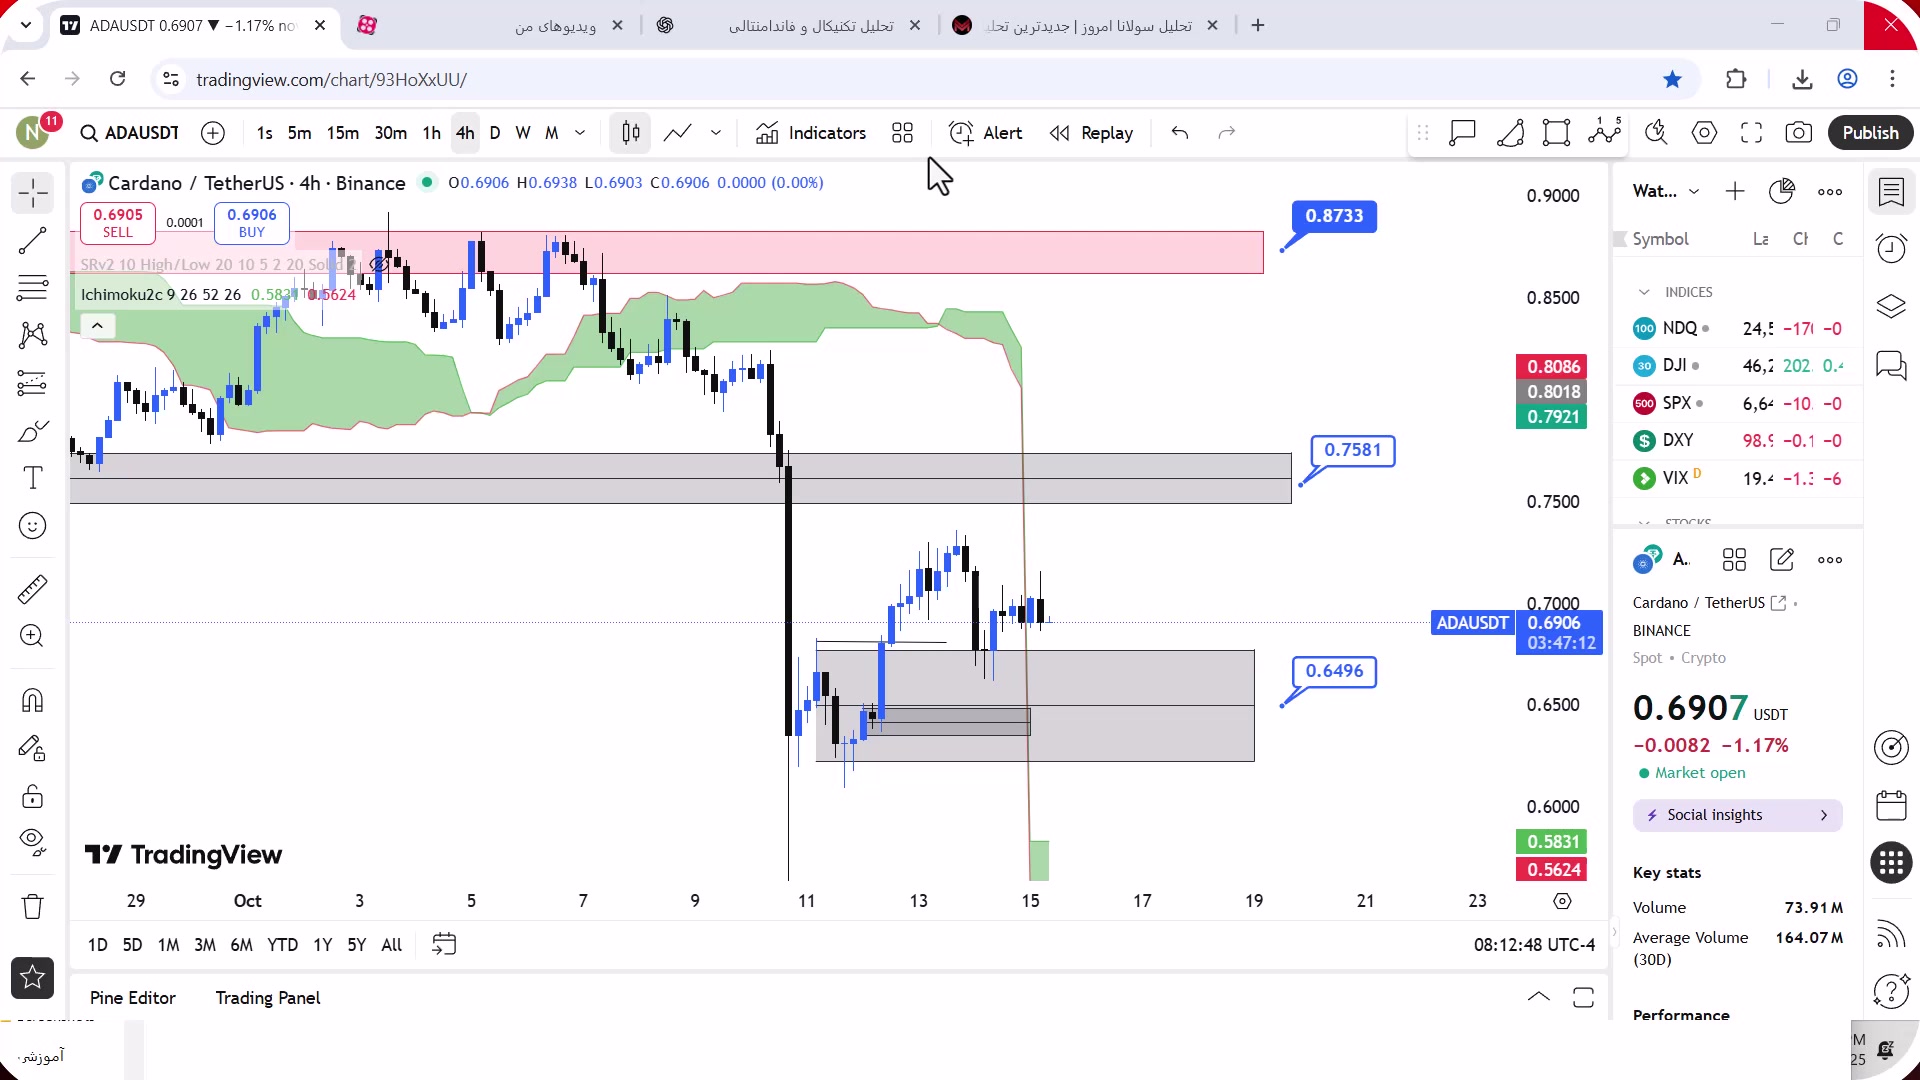This screenshot has width=1920, height=1080.
Task: Change the candlestick chart style
Action: [x=631, y=133]
